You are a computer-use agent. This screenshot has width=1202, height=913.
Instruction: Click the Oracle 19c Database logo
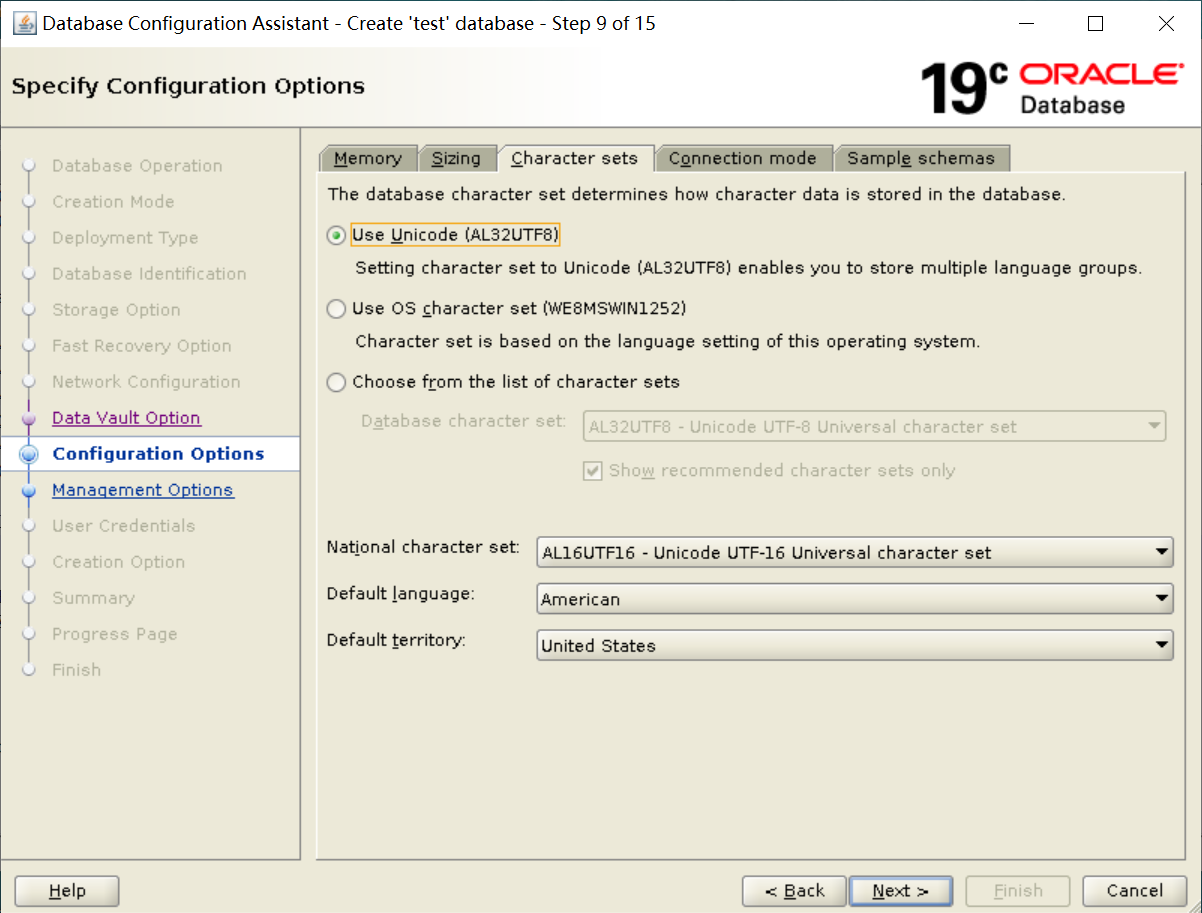click(x=1050, y=87)
